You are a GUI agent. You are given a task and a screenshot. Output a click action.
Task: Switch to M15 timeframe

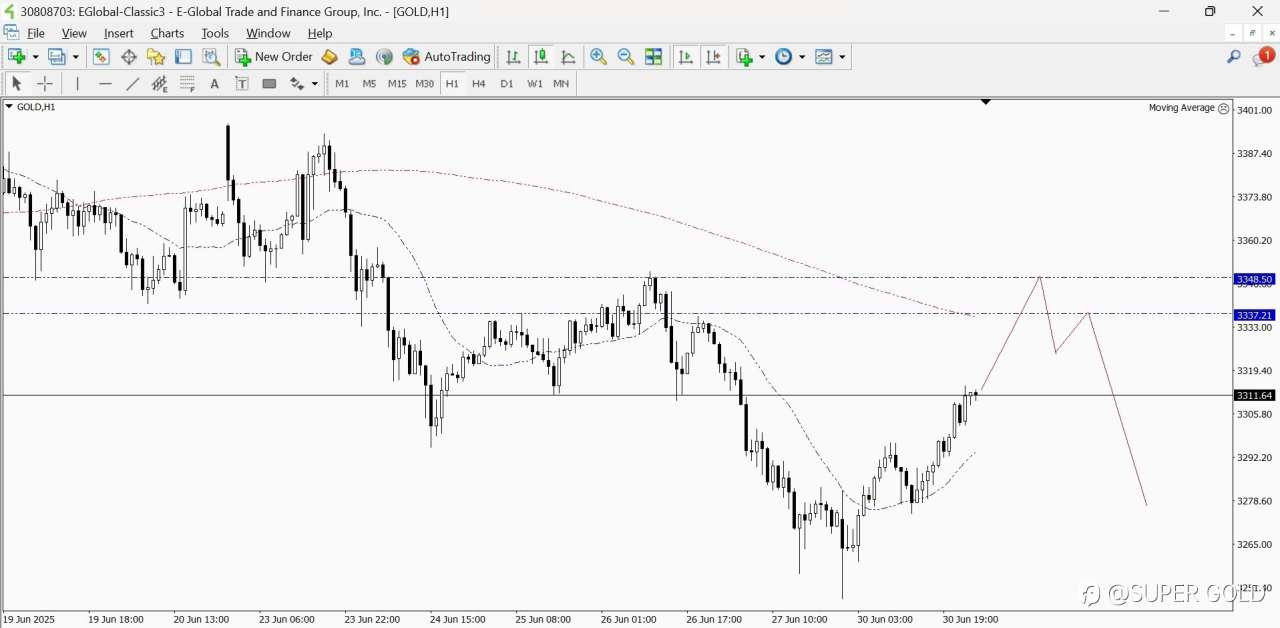pos(397,84)
